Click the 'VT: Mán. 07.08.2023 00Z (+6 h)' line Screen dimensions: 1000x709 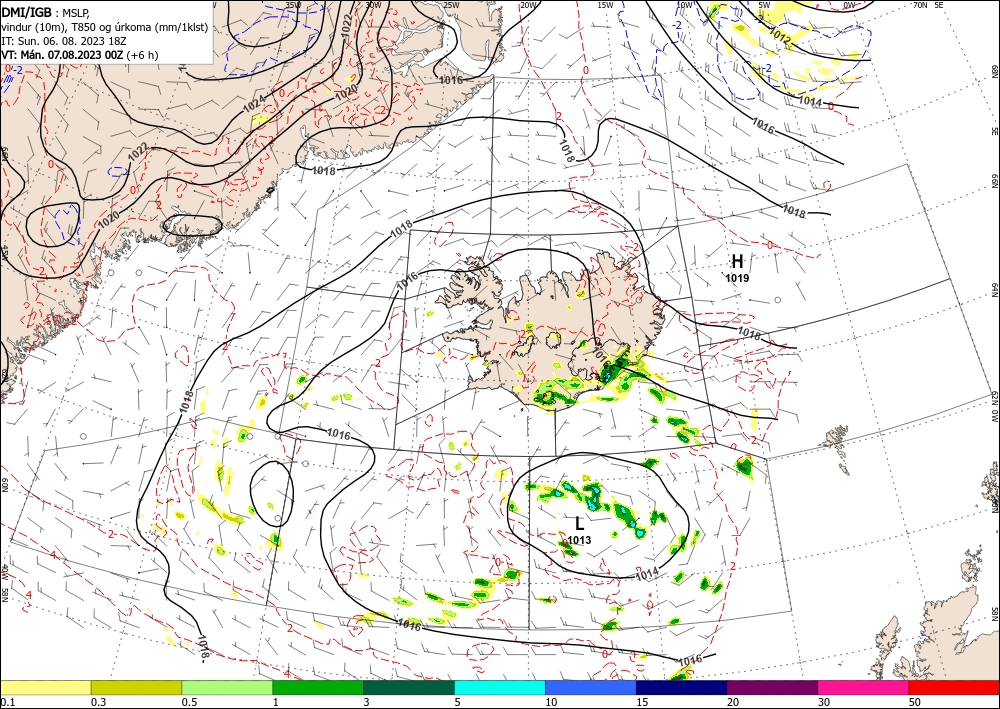80,55
